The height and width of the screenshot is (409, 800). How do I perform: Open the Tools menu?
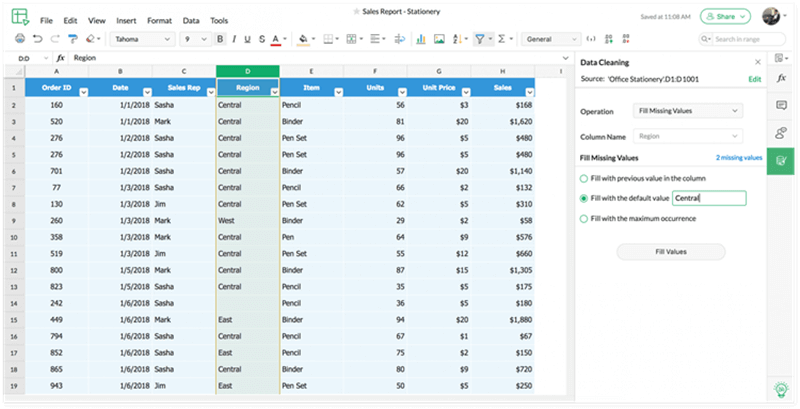point(219,21)
